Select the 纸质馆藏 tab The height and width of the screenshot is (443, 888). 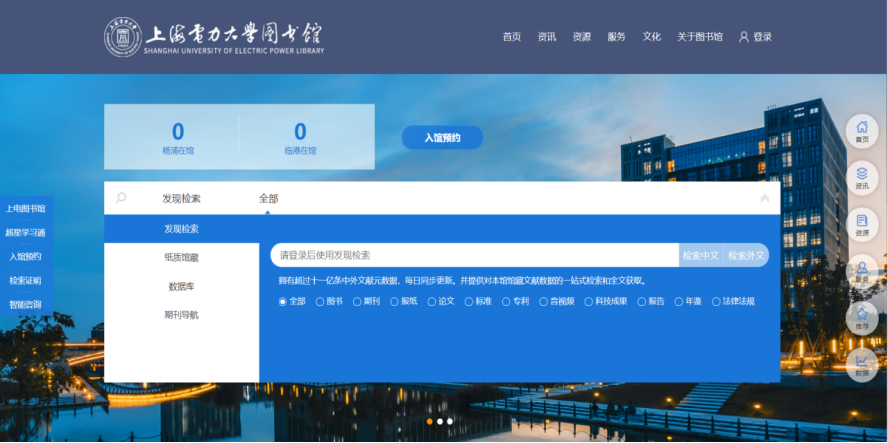click(x=182, y=258)
